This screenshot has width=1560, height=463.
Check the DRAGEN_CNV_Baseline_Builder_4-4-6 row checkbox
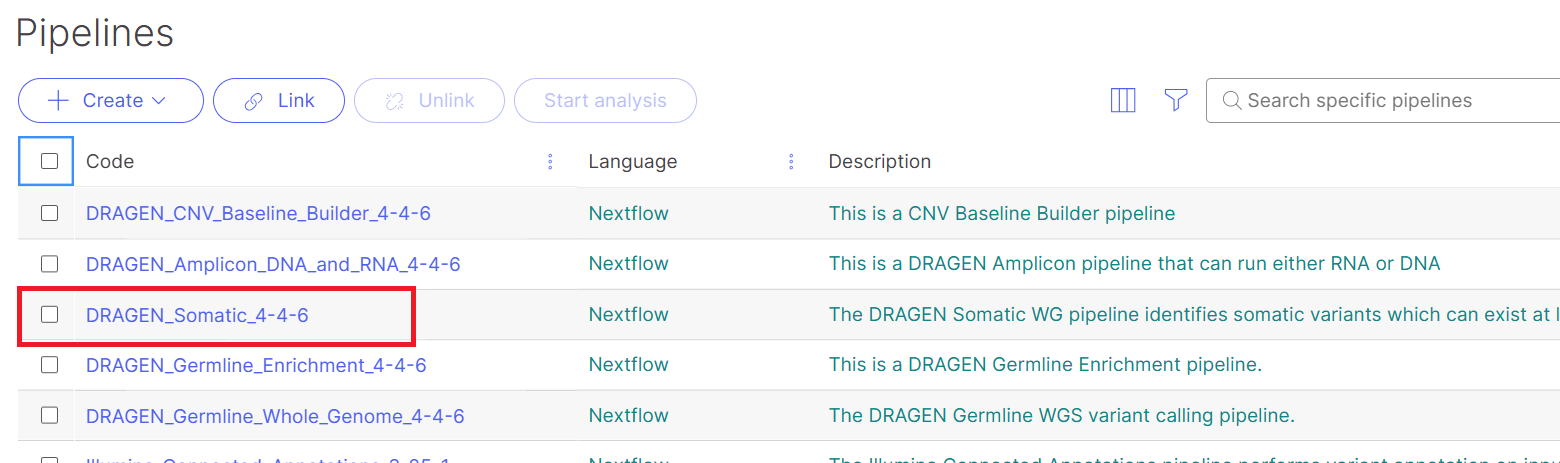(49, 213)
